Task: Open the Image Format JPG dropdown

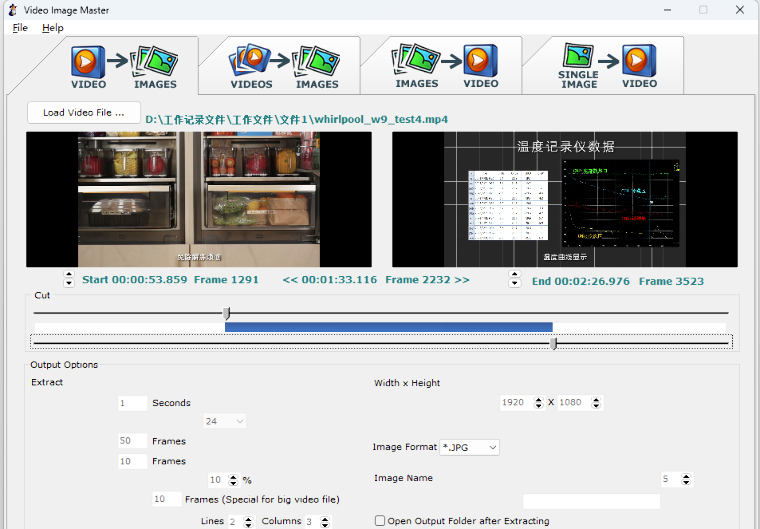Action: [469, 447]
